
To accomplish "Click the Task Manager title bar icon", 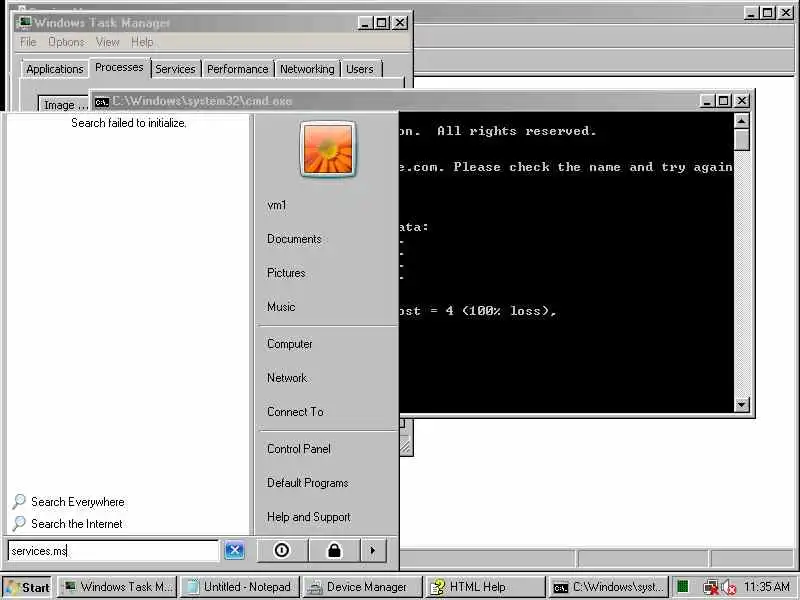I will [24, 22].
